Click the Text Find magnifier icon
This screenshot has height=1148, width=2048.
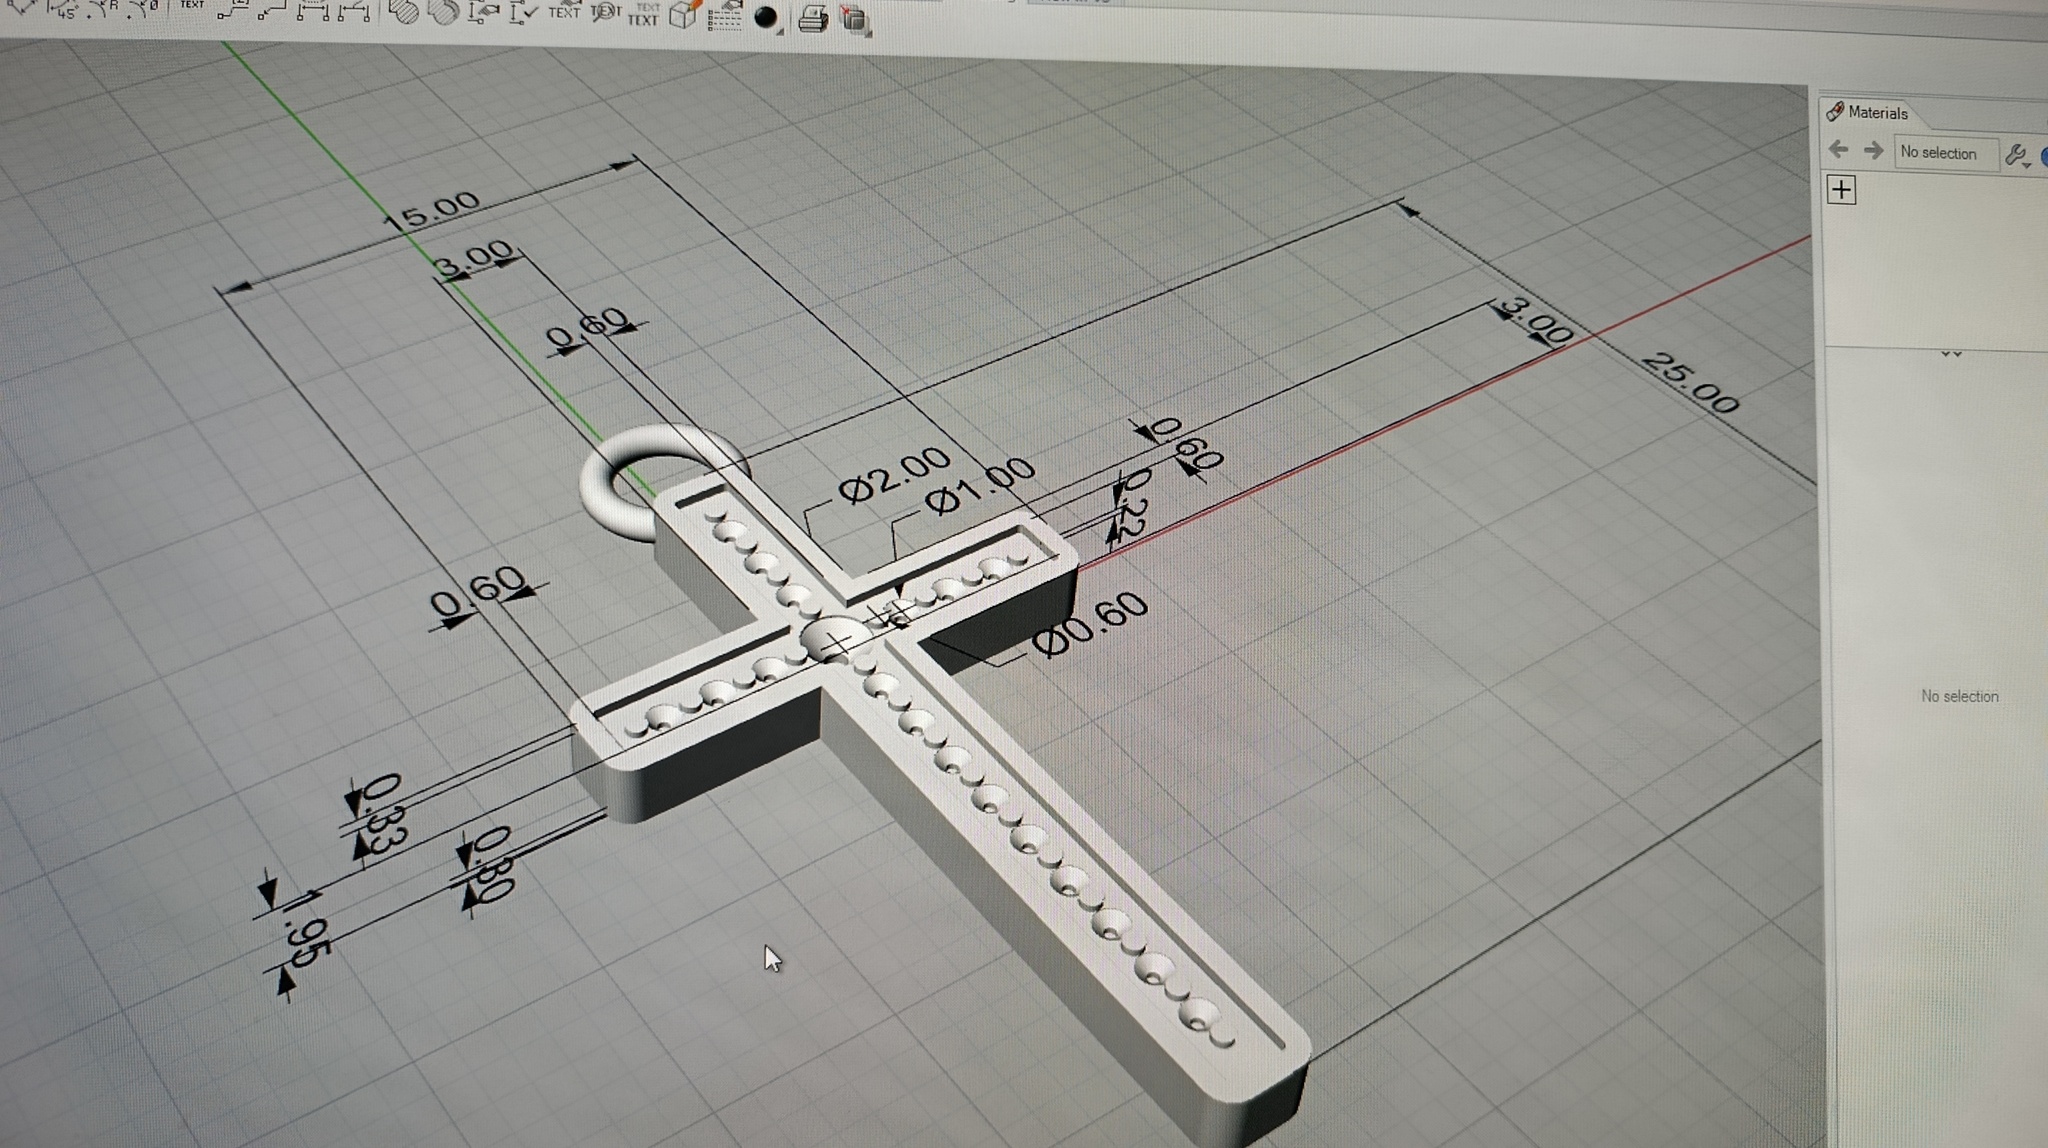(x=604, y=12)
